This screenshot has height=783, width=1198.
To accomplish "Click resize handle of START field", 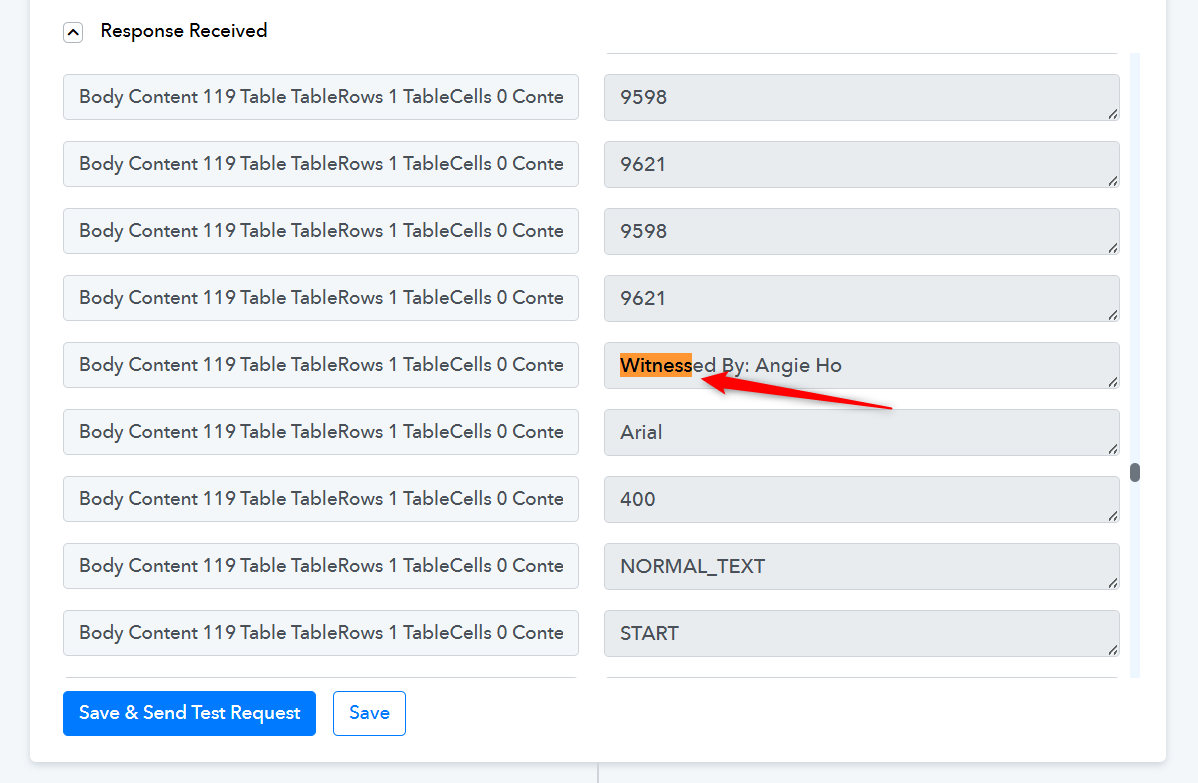I will click(1113, 650).
